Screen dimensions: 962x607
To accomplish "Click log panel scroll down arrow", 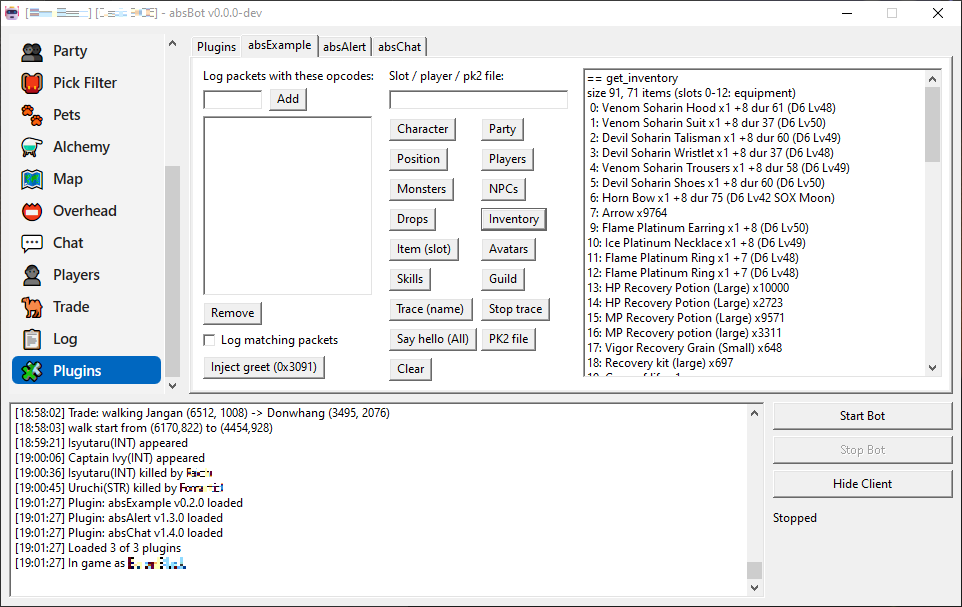I will [755, 588].
